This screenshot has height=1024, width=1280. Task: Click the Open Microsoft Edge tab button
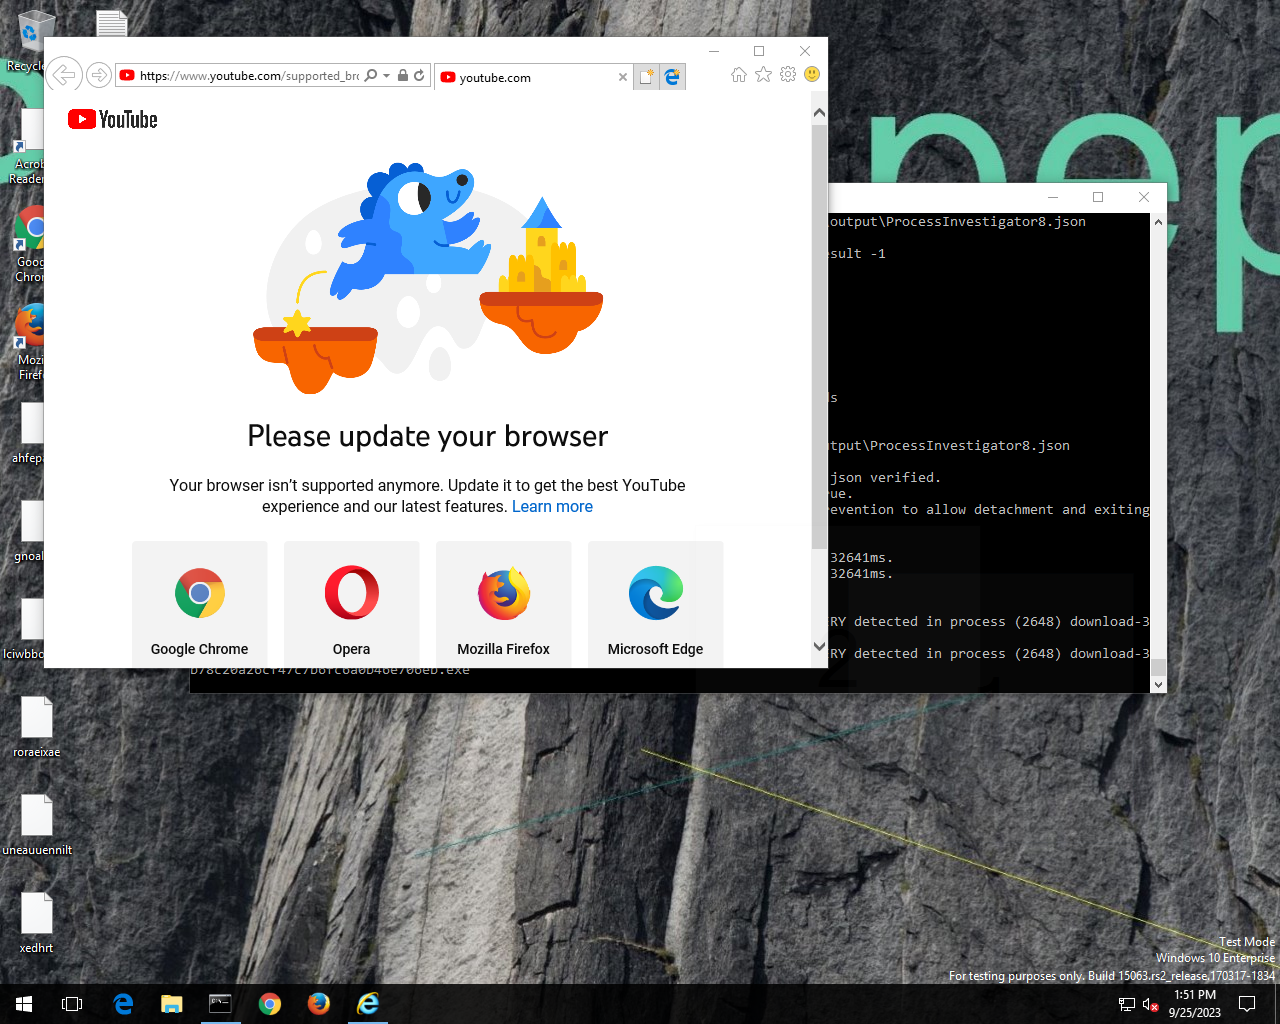click(672, 77)
